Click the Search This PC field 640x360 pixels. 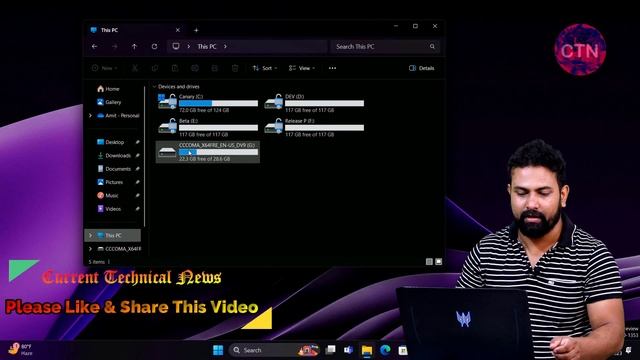[x=385, y=47]
